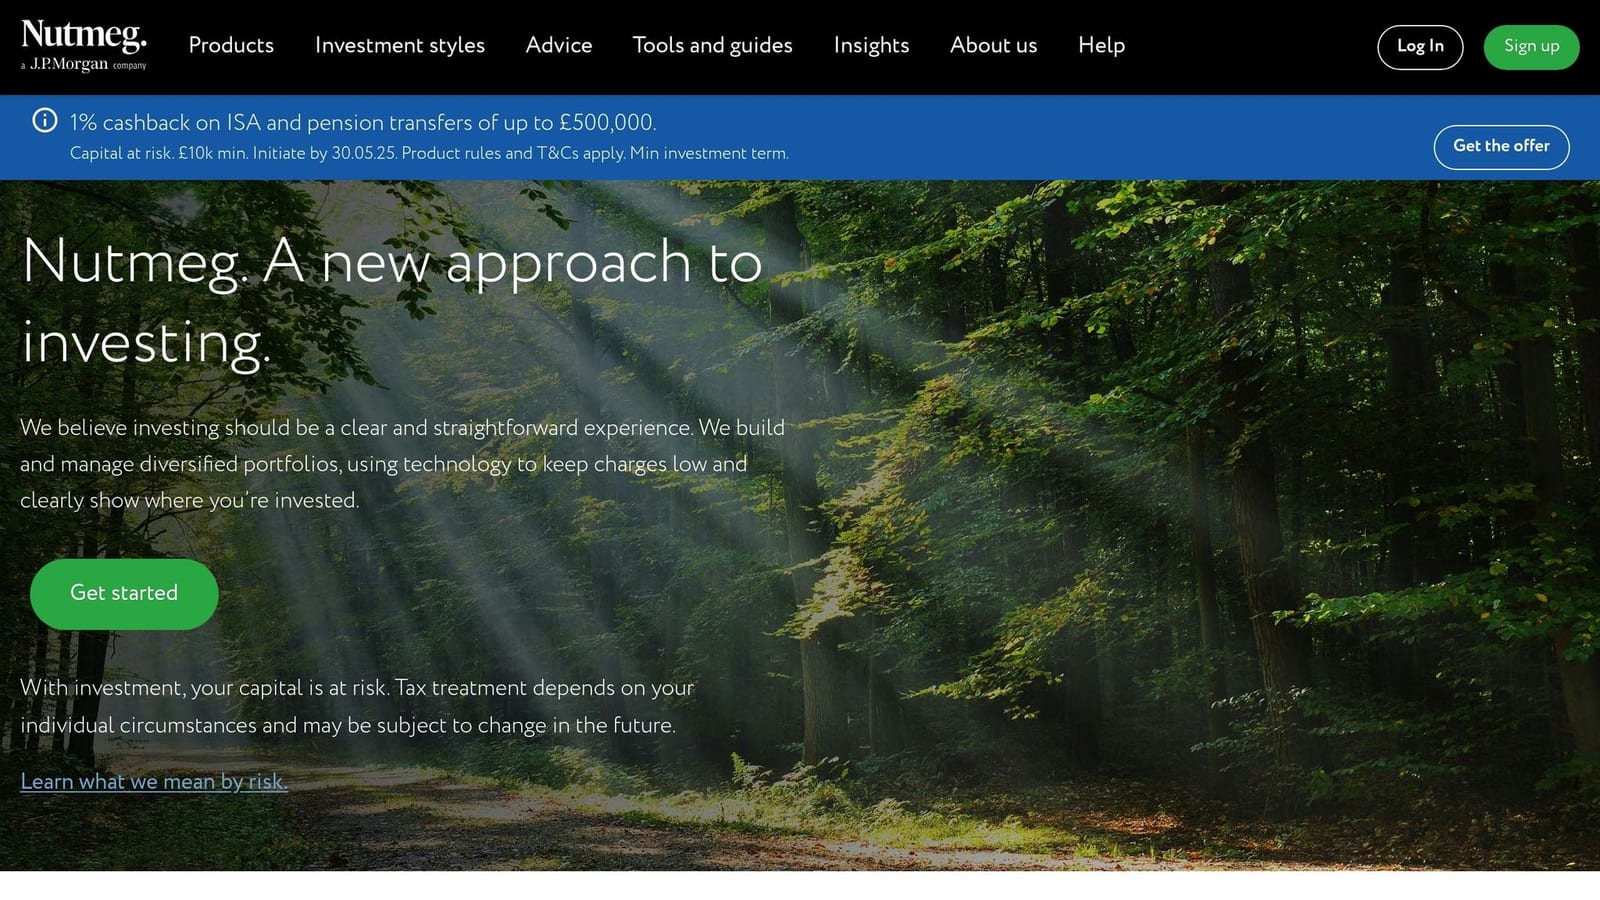The image size is (1600, 900).
Task: Click the capital at risk tax treatment disclaimer
Action: tap(357, 706)
